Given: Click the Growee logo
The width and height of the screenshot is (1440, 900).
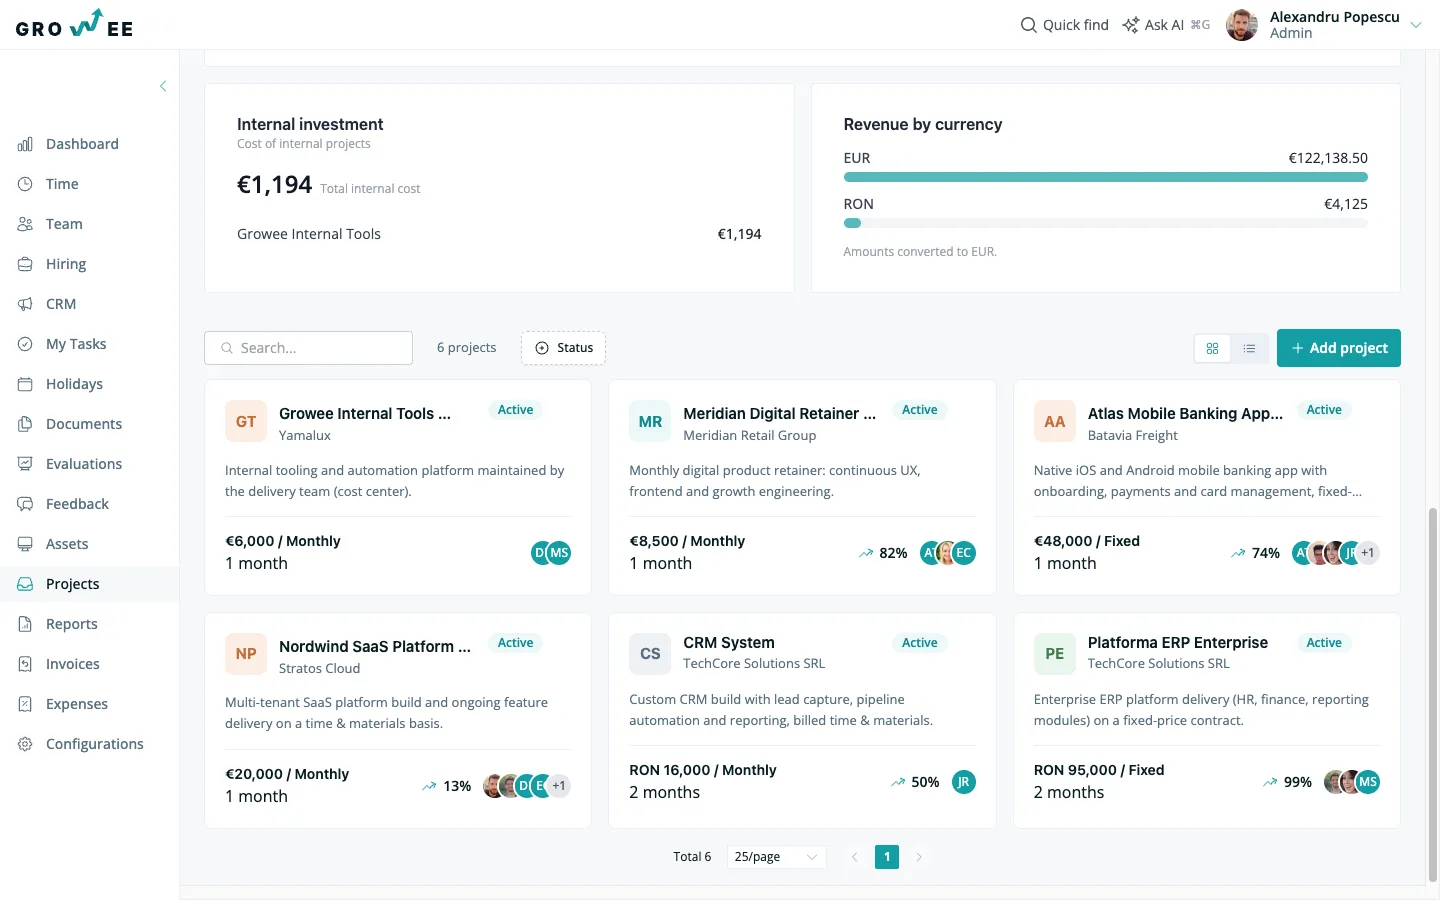Looking at the screenshot, I should click(74, 24).
